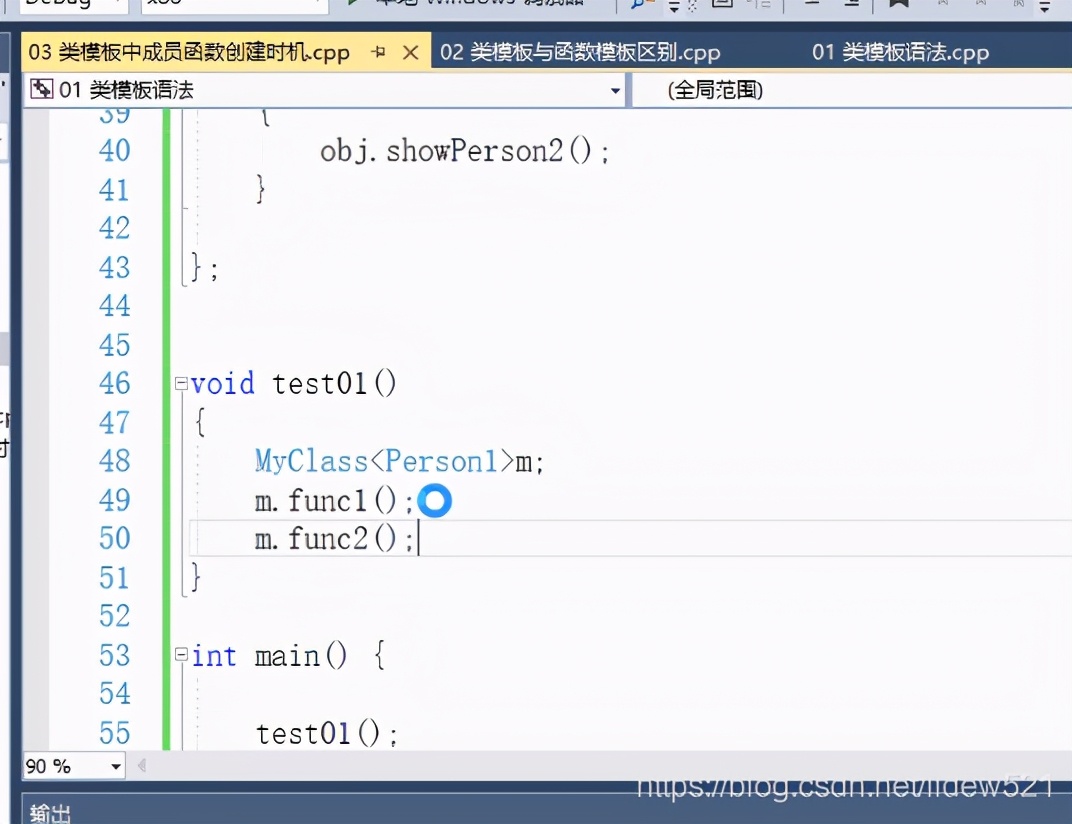This screenshot has width=1072, height=824.
Task: Click the search icon on the toolbar
Action: [637, 5]
